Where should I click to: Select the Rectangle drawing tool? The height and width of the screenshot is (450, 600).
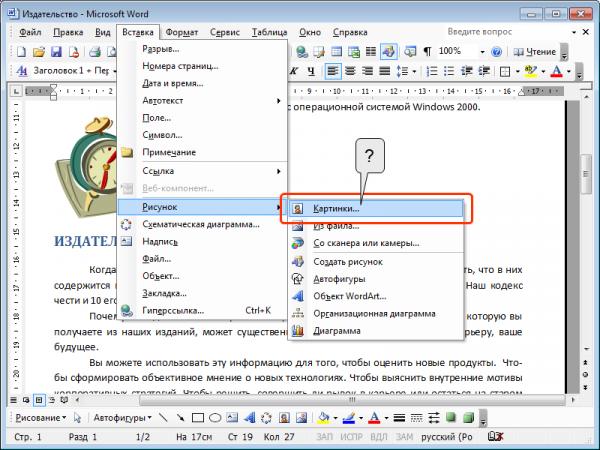coord(197,417)
